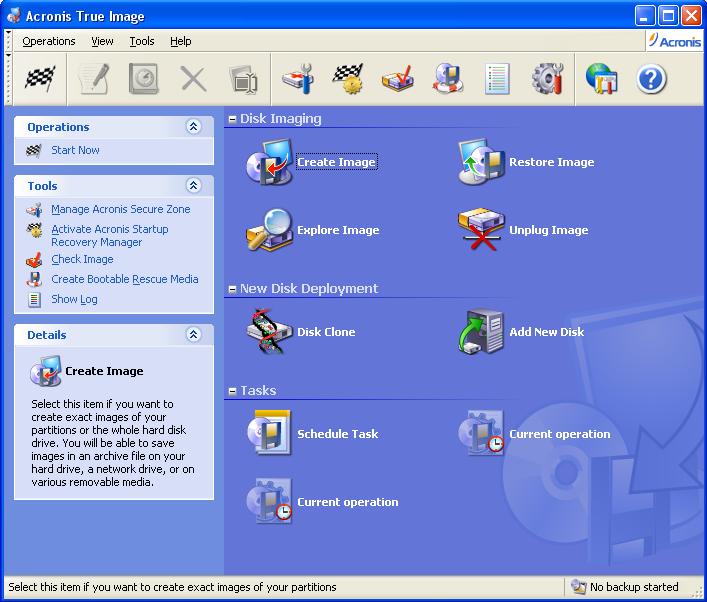Click the globe web toolbar icon
The image size is (707, 602).
tap(602, 78)
